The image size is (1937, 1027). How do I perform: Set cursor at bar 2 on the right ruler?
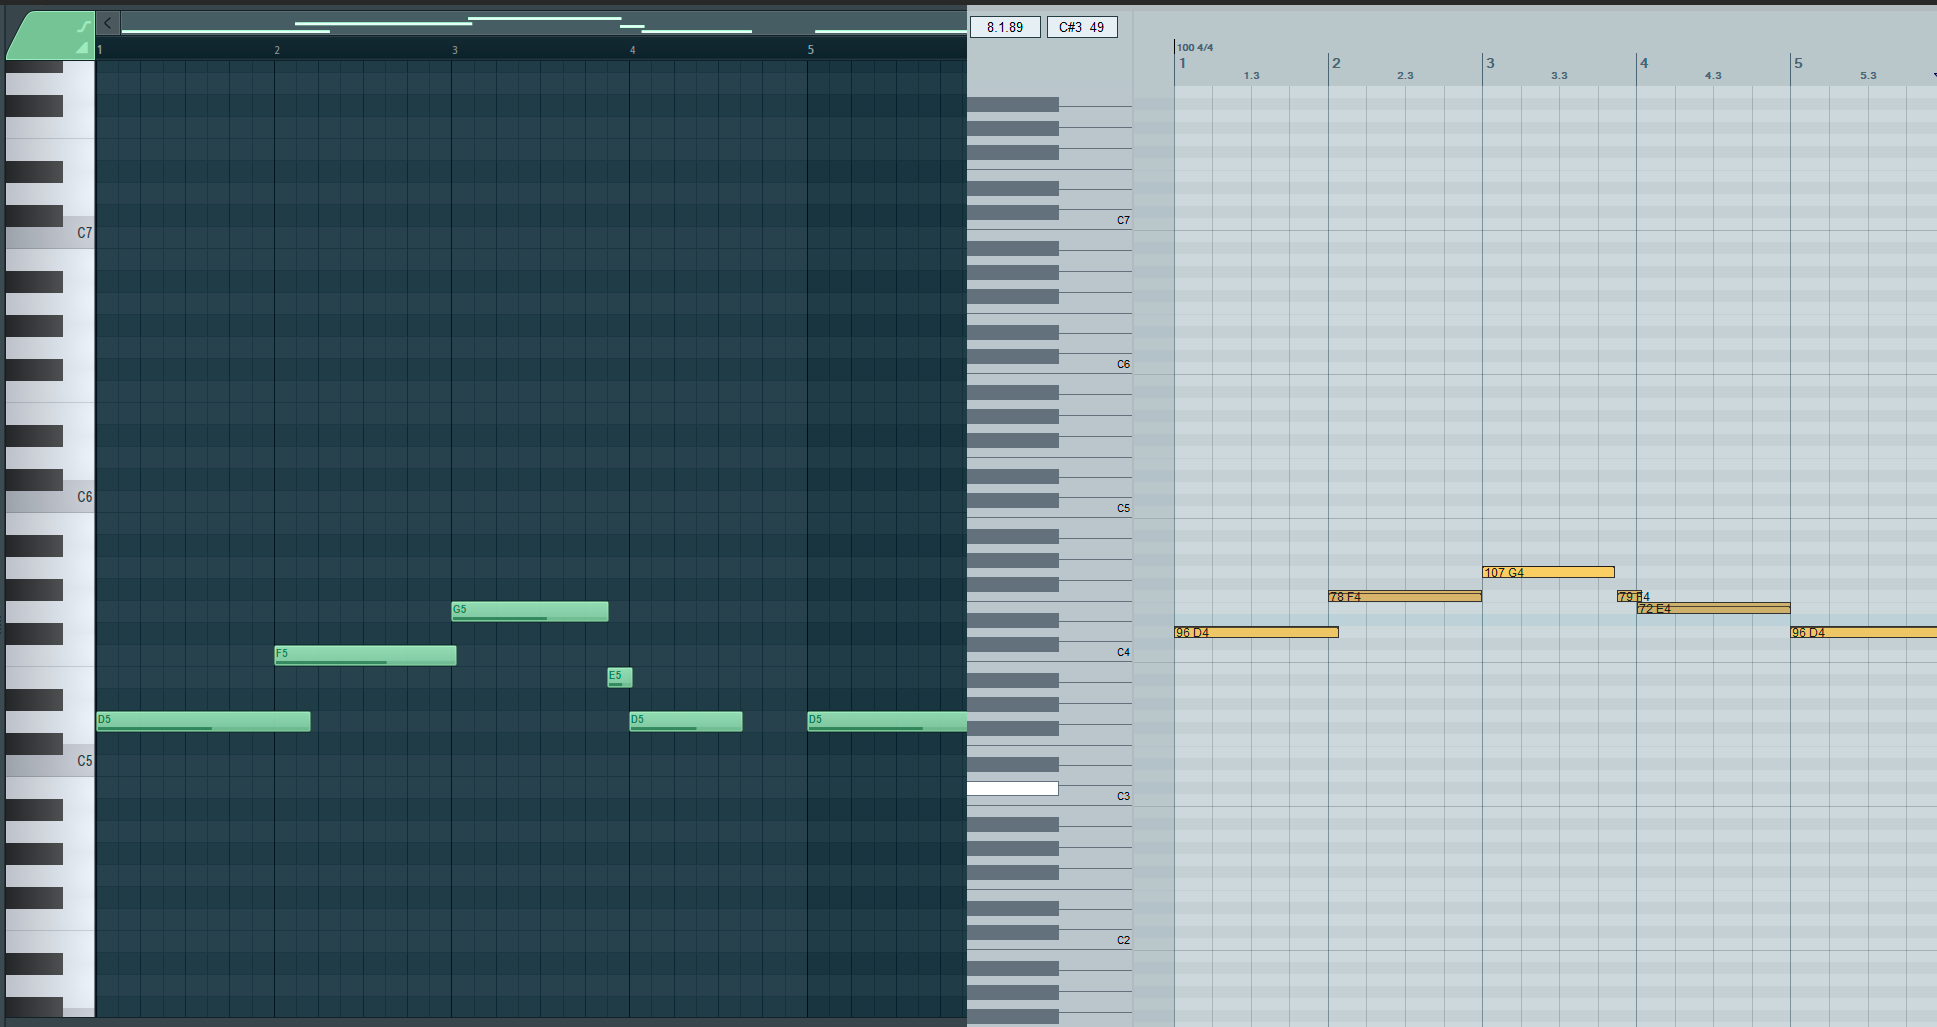click(1336, 64)
